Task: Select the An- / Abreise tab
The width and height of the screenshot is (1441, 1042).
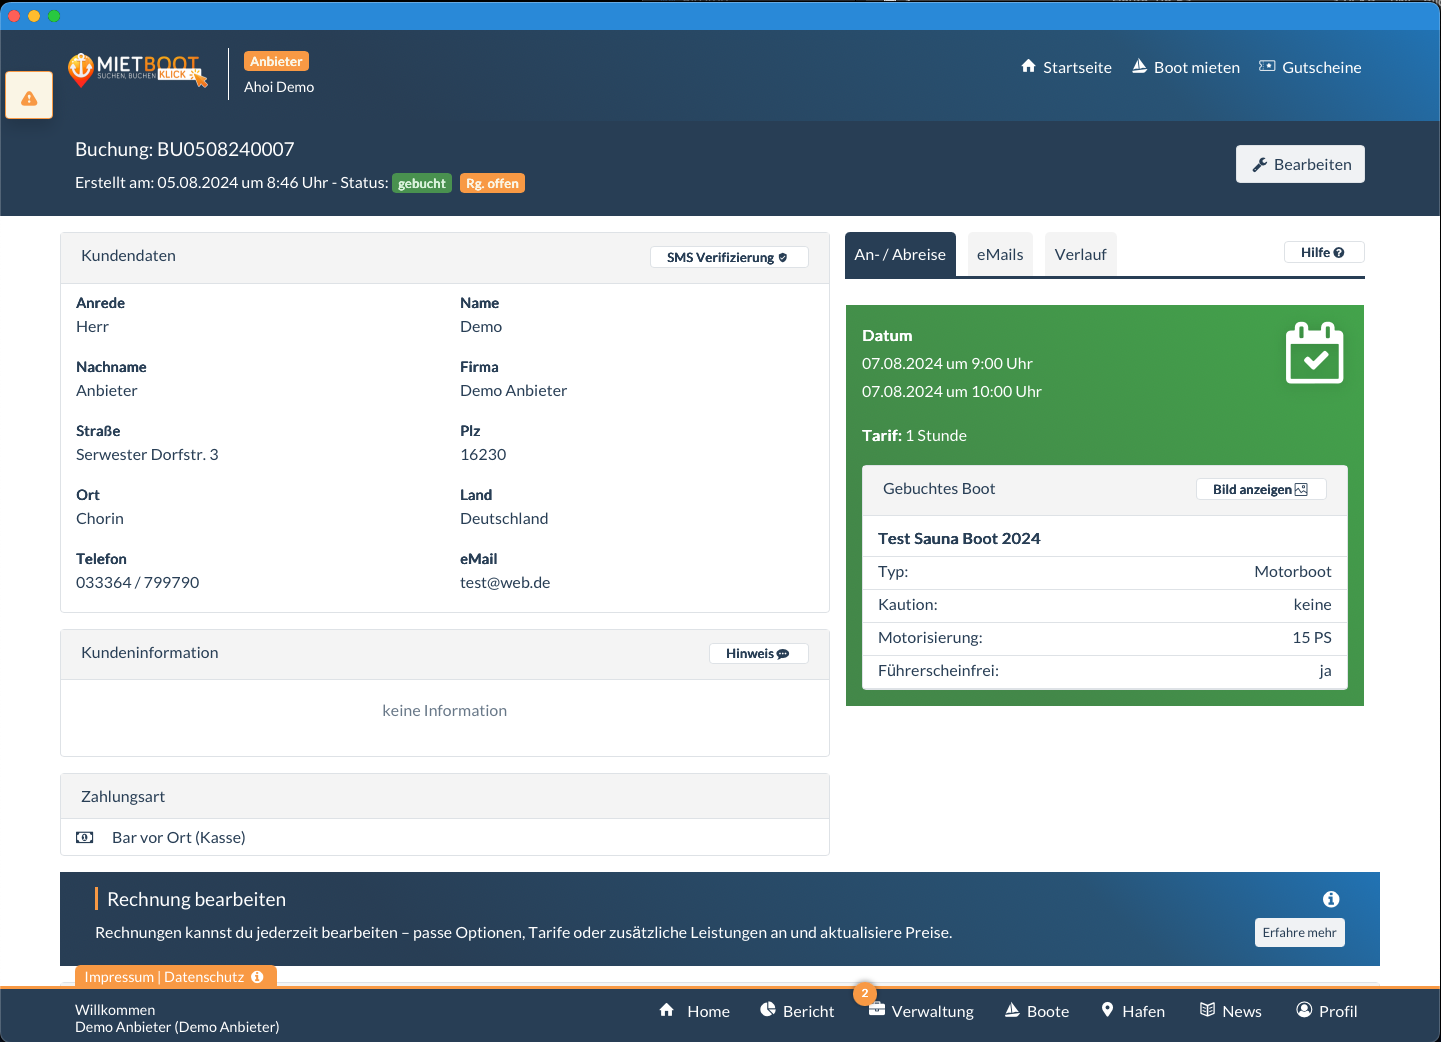Action: [900, 255]
